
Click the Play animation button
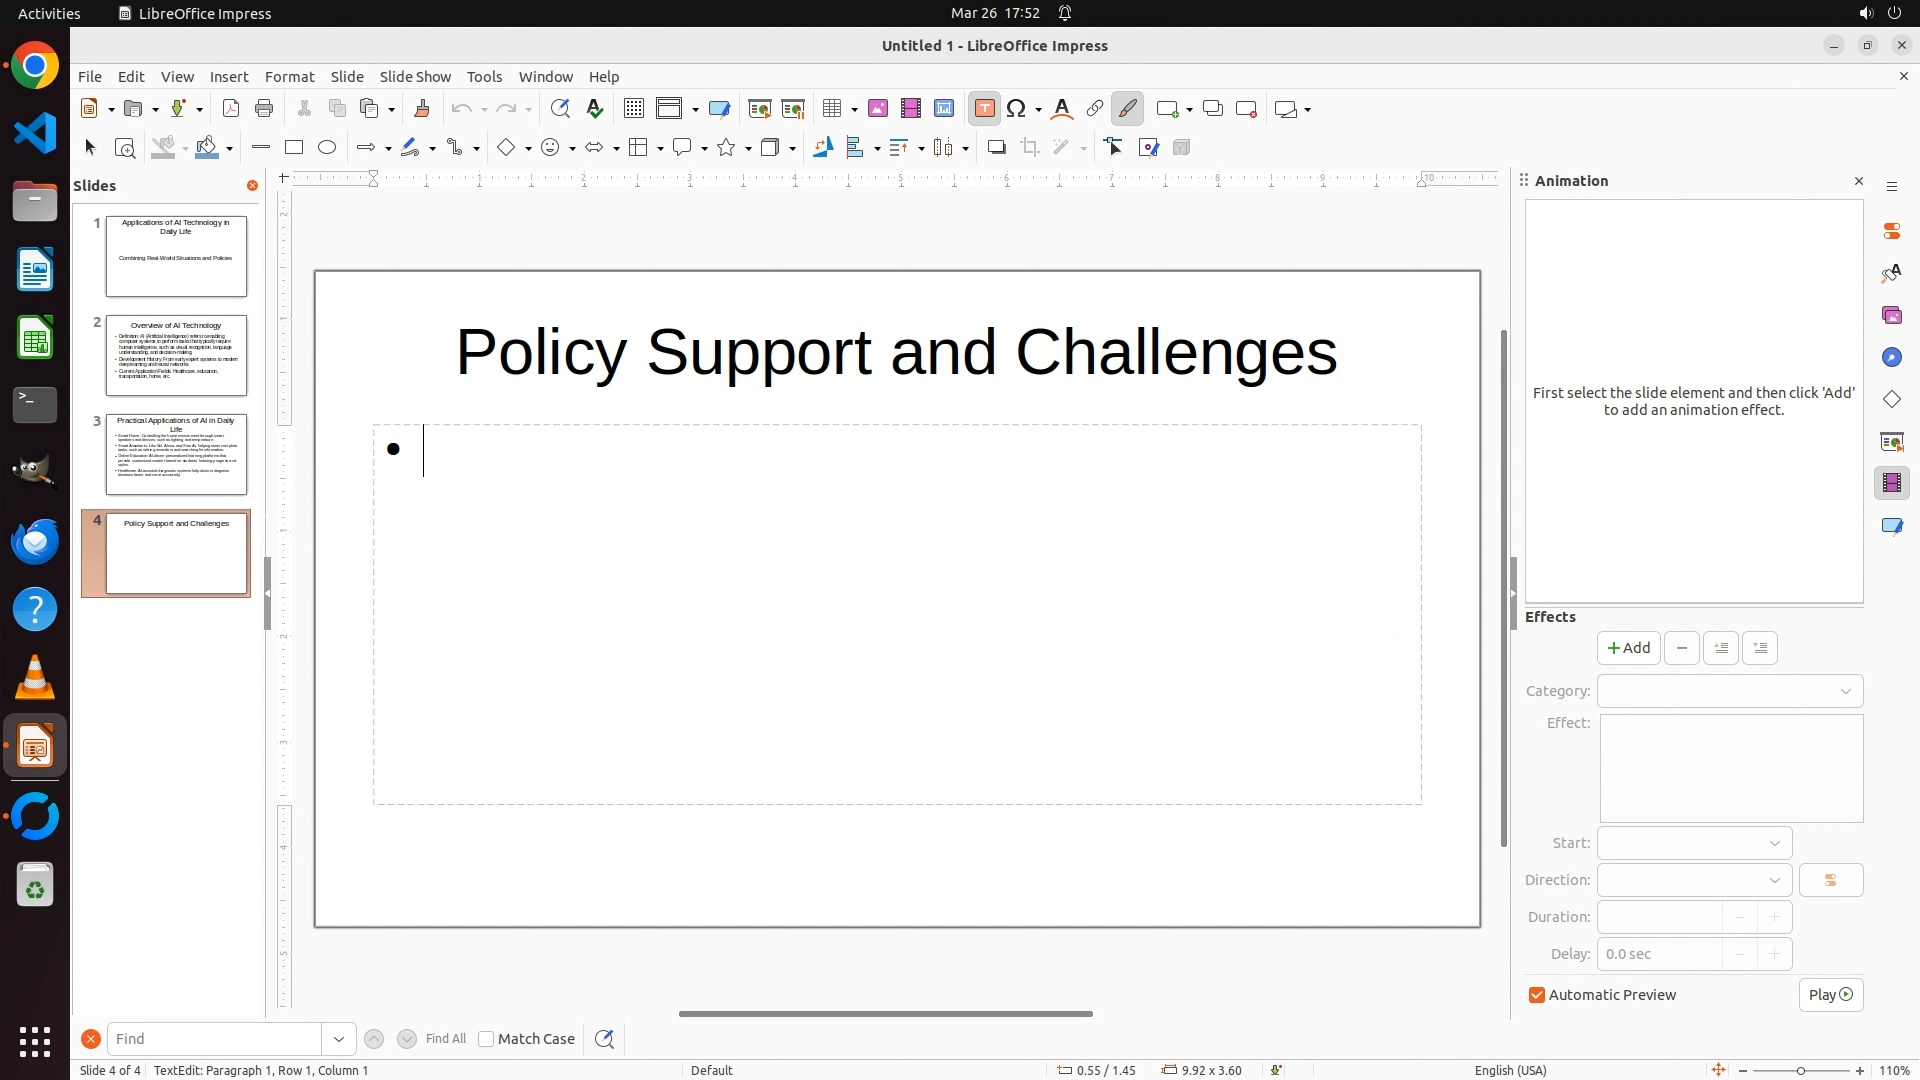(x=1830, y=995)
